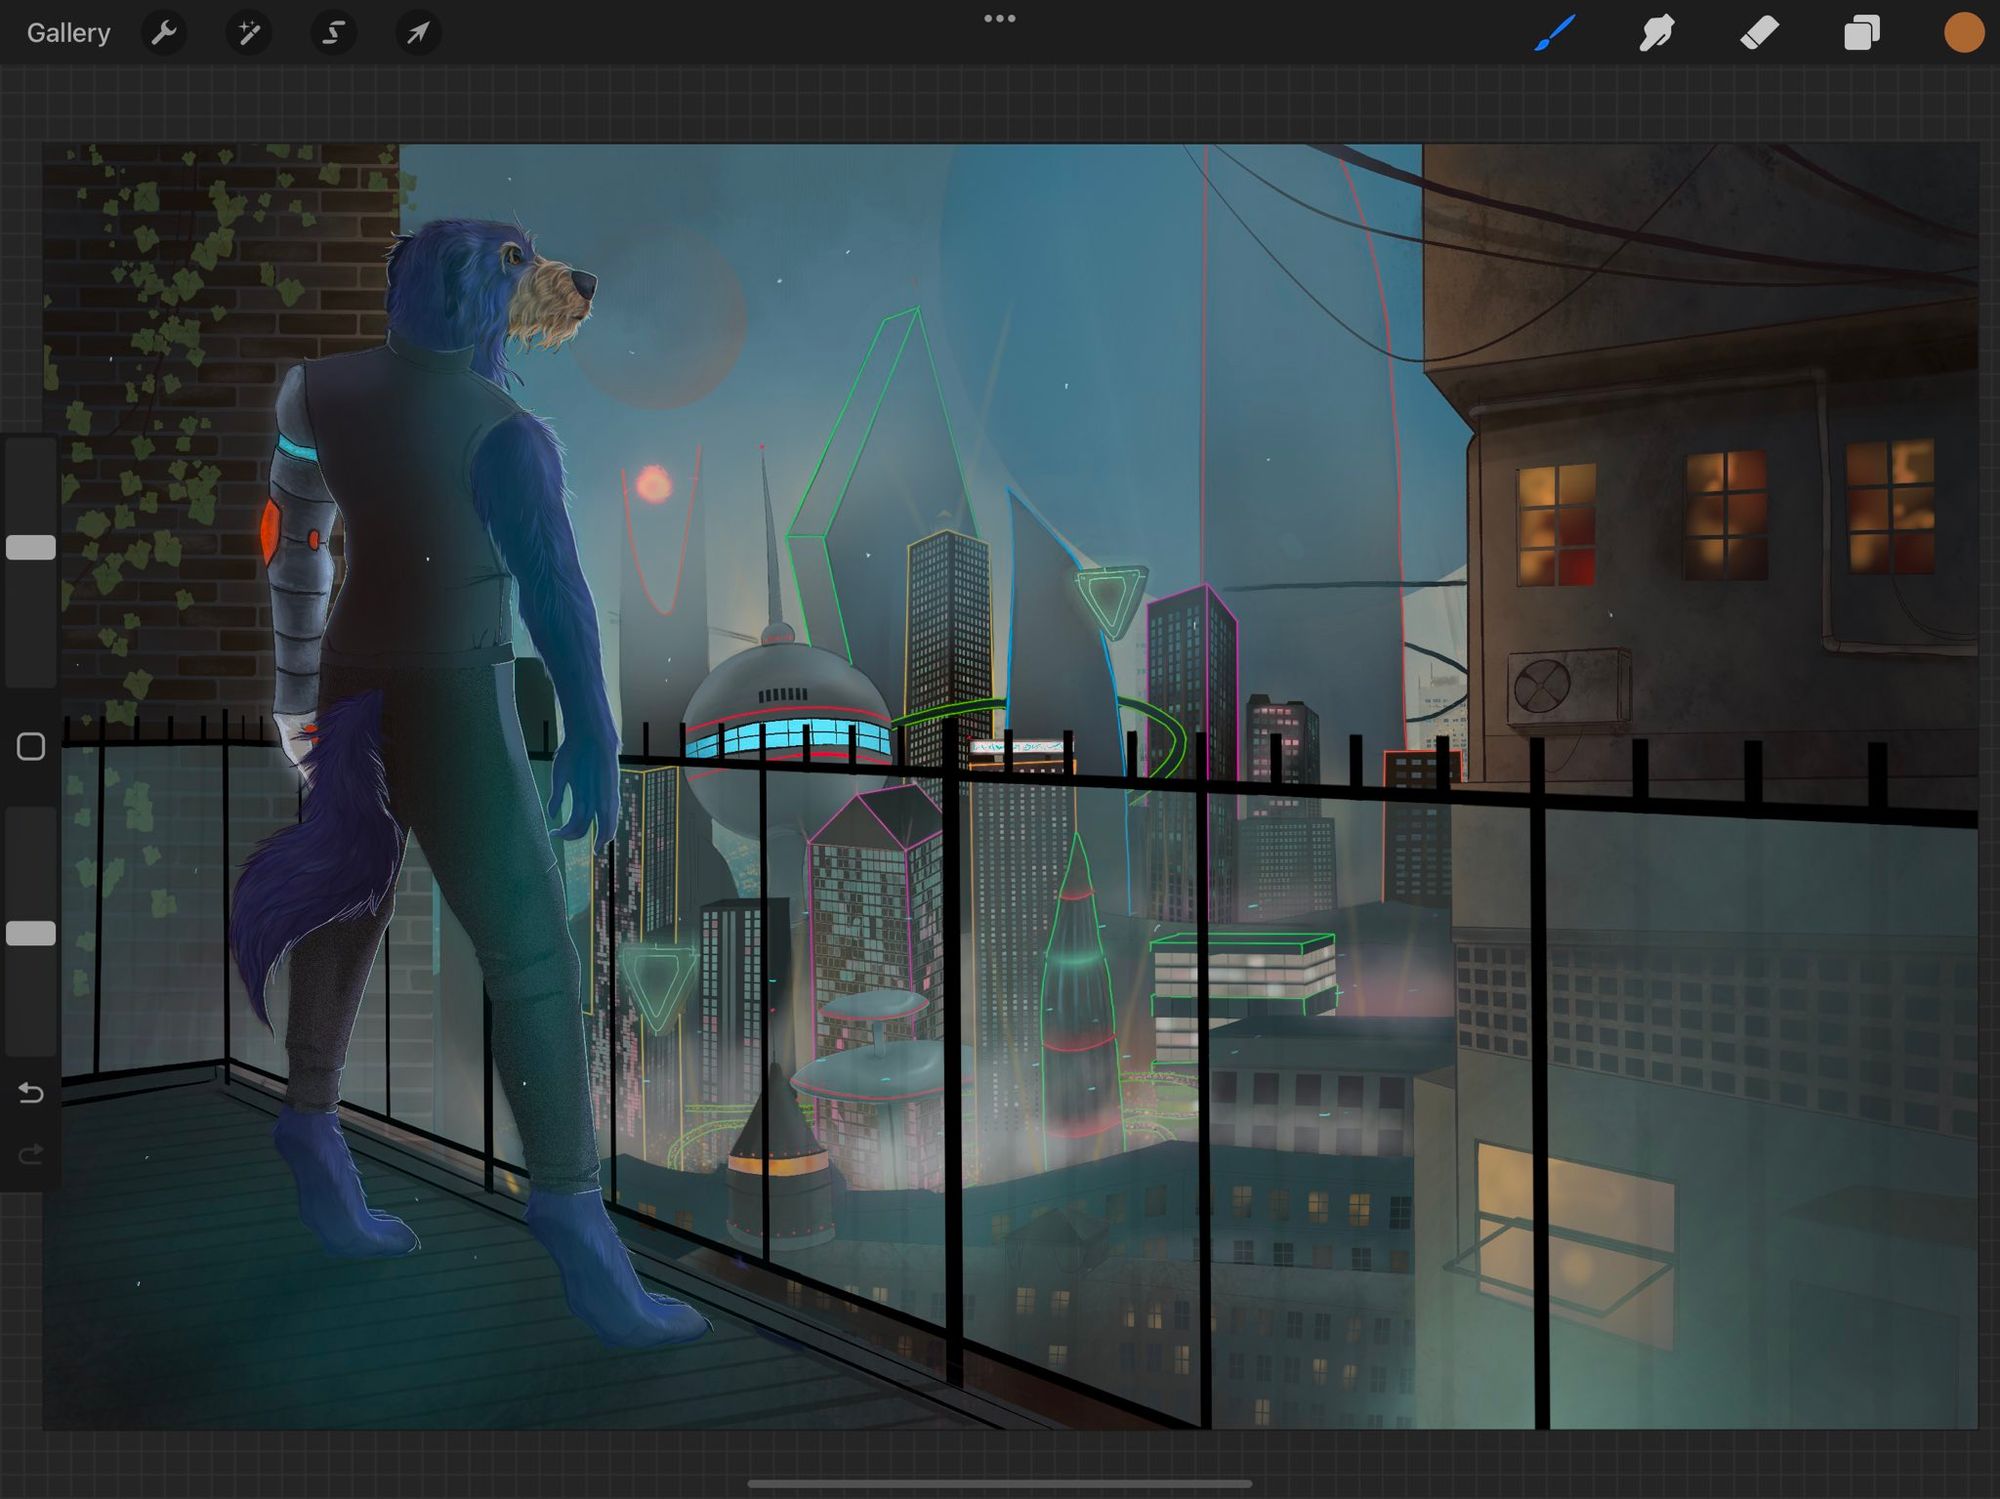Viewport: 2000px width, 1499px height.
Task: Select the Eraser tool
Action: [x=1760, y=33]
